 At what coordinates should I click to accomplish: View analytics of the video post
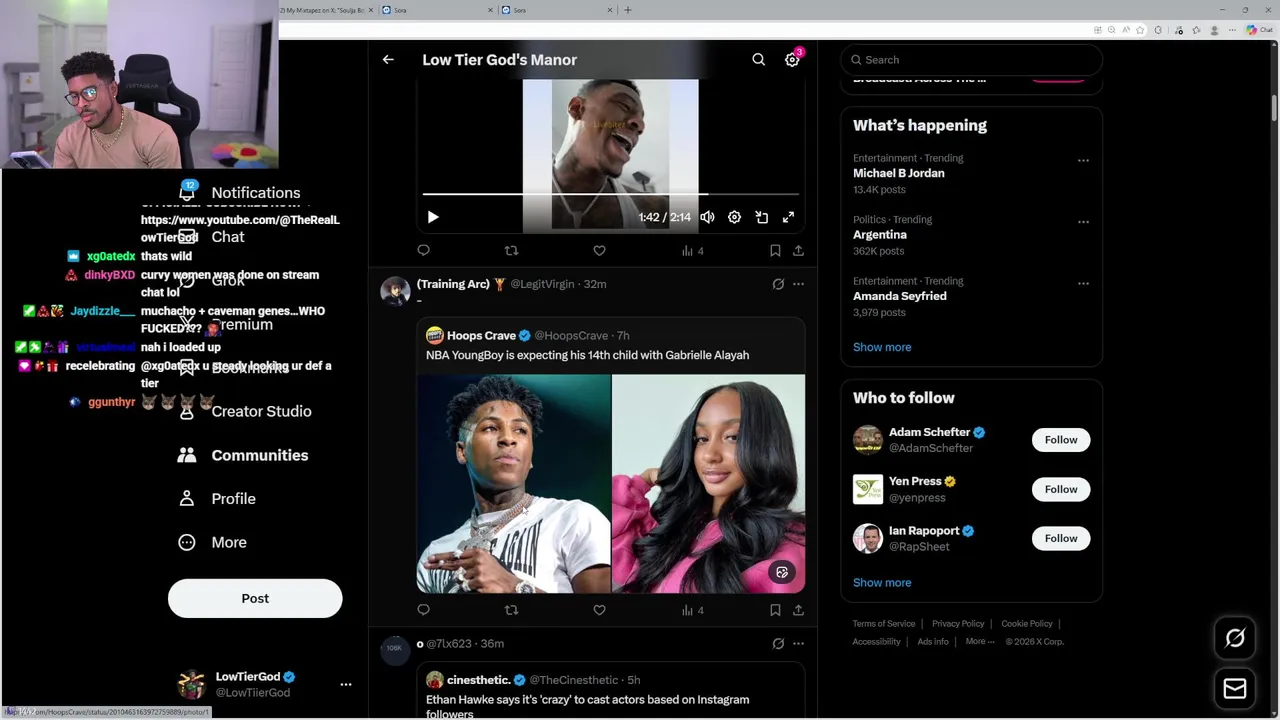[x=692, y=250]
